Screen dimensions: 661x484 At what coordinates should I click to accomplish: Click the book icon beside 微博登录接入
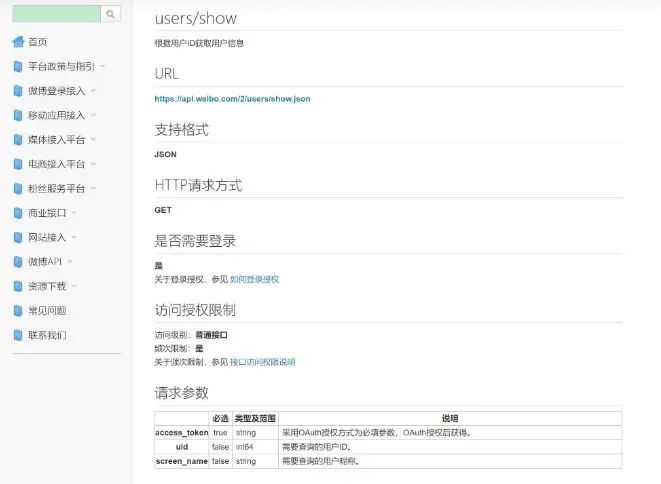click(18, 91)
